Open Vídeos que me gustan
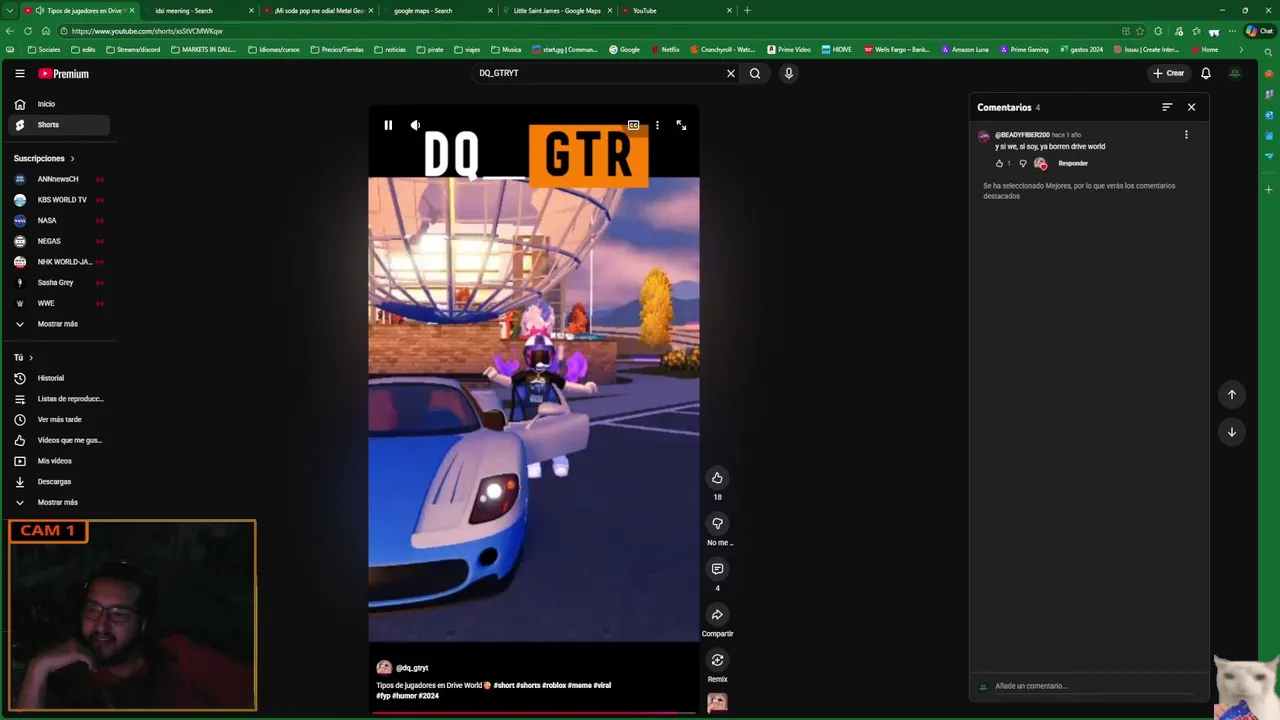 pos(59,440)
